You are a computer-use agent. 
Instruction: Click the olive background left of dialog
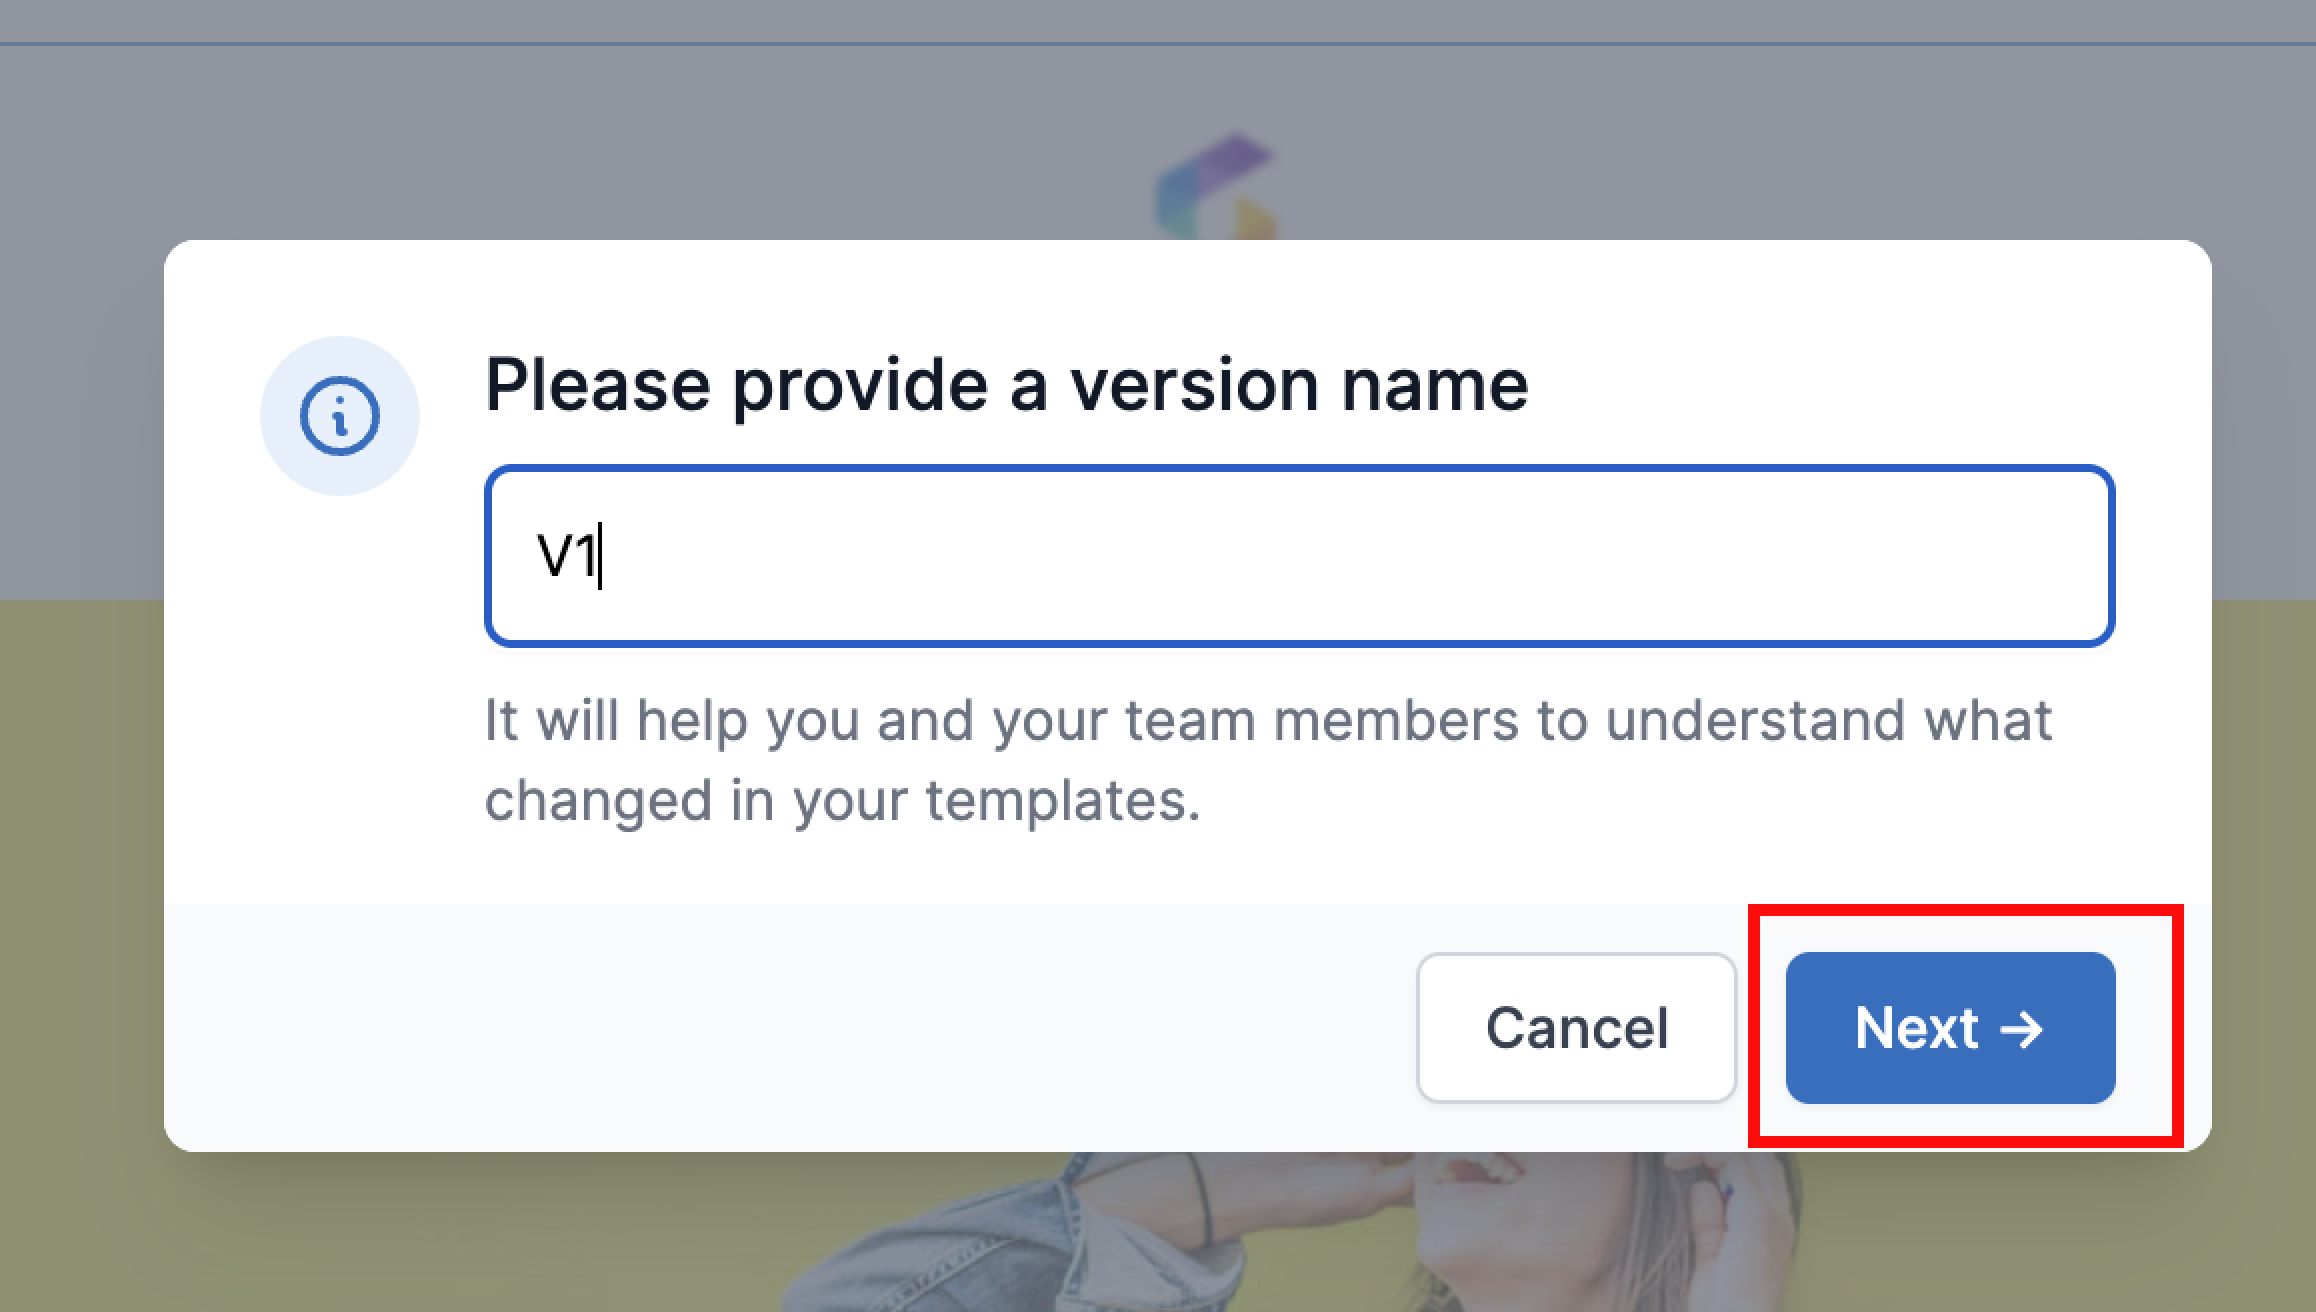point(80,900)
